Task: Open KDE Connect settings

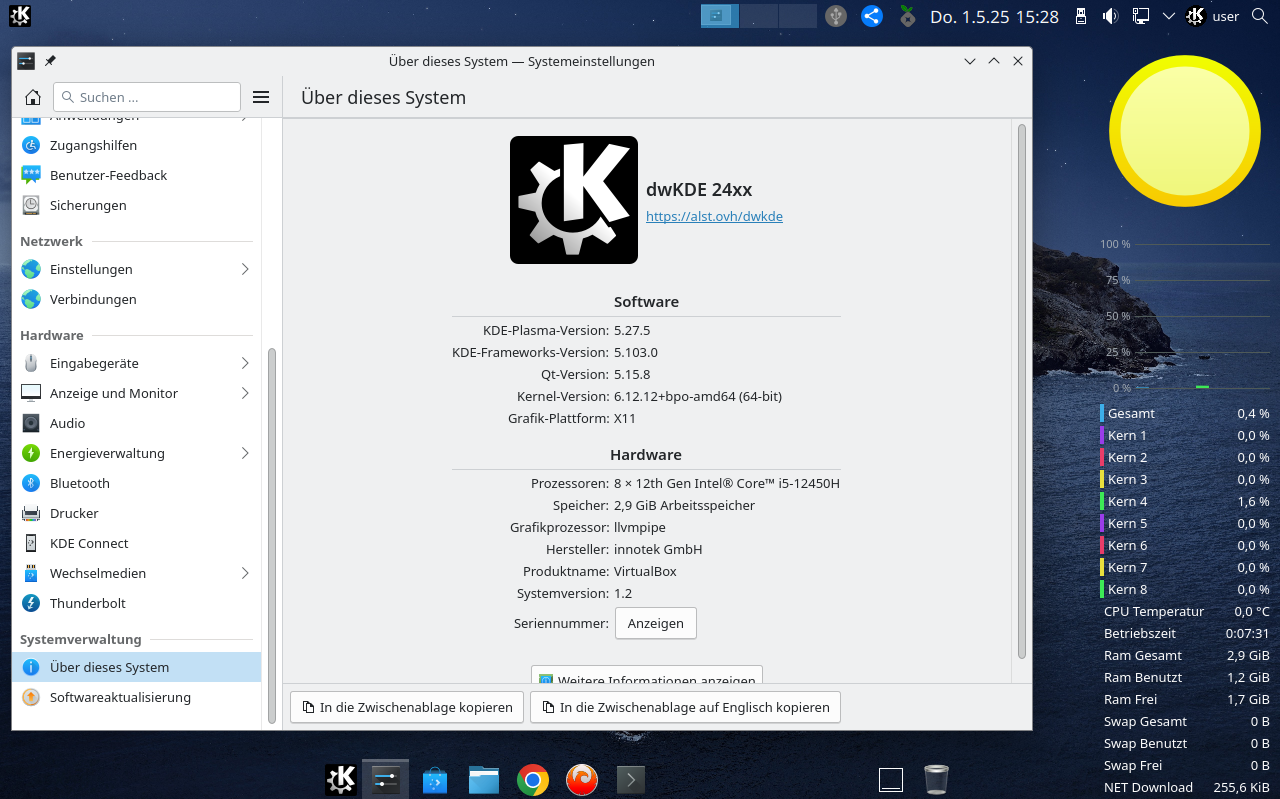Action: [x=136, y=543]
